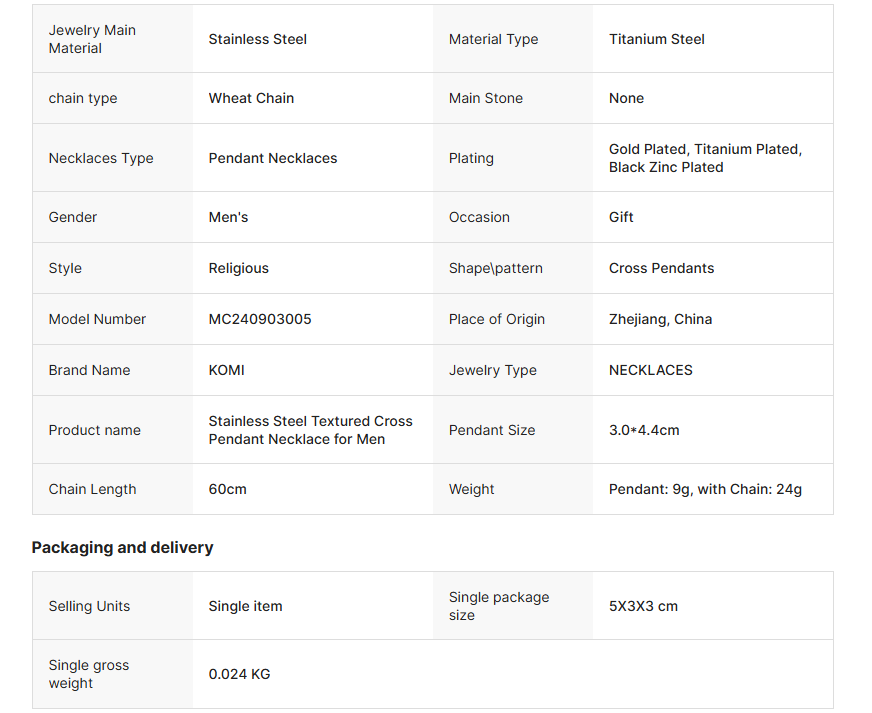872x713 pixels.
Task: Click the KOMI brand name
Action: pos(227,370)
